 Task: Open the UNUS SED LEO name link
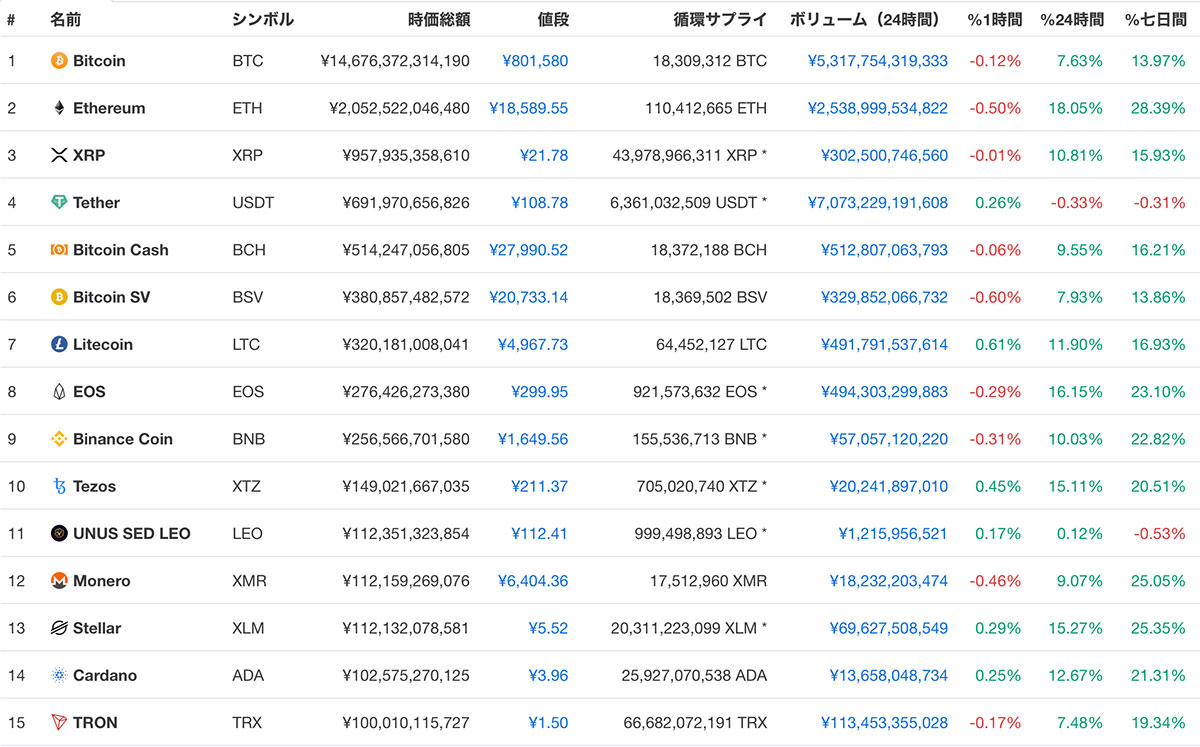[x=132, y=533]
